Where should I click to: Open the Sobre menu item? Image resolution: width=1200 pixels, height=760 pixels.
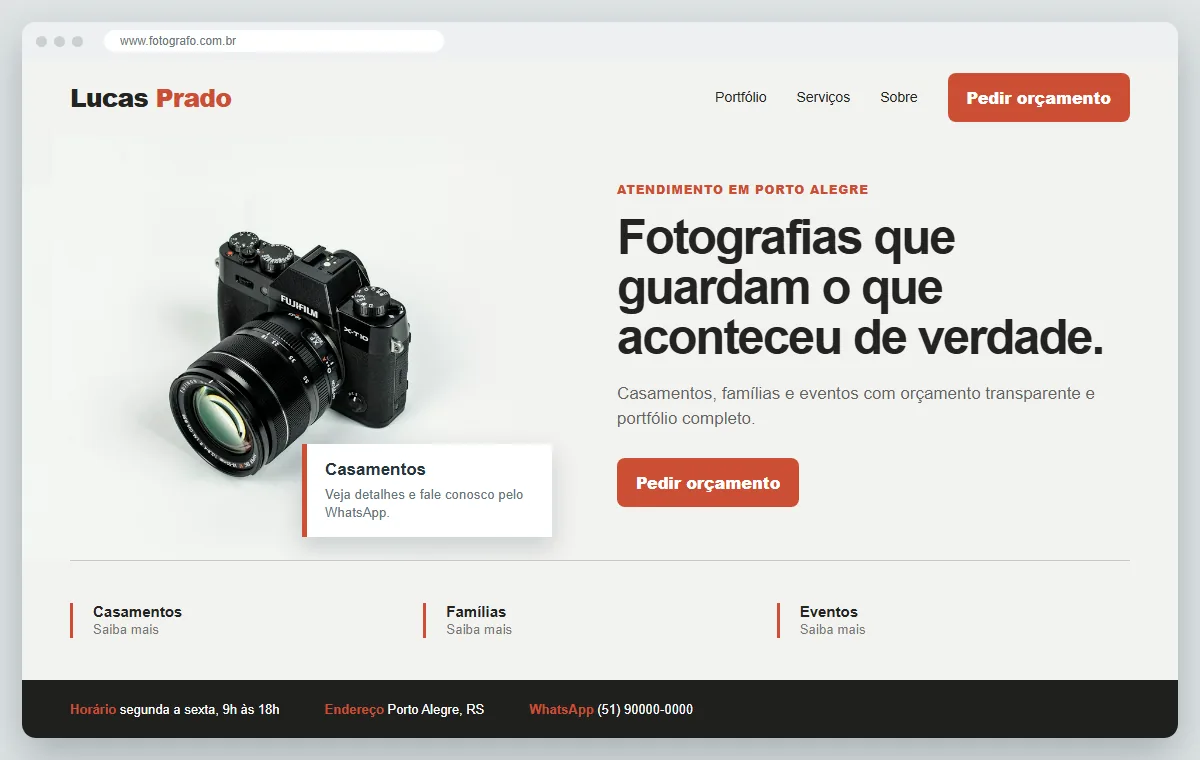[x=899, y=97]
